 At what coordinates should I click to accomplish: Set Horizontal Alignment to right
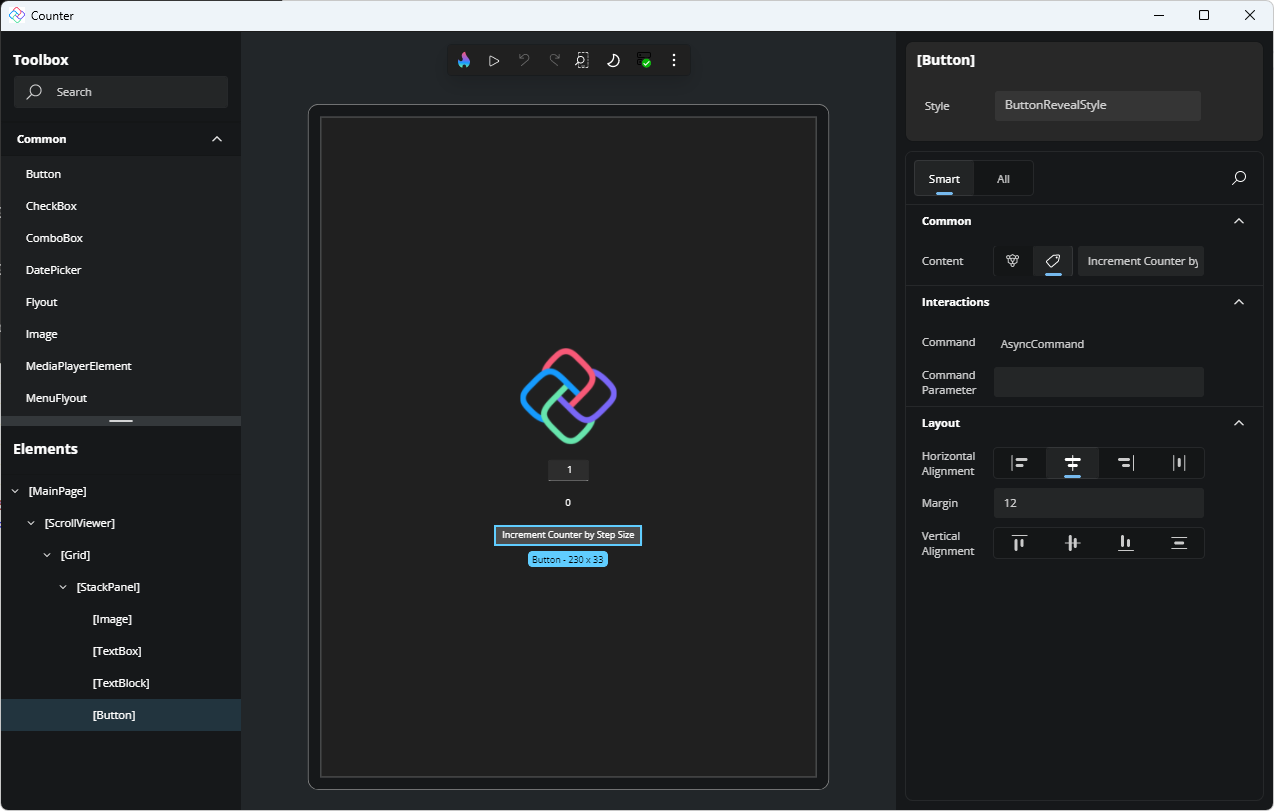point(1125,463)
